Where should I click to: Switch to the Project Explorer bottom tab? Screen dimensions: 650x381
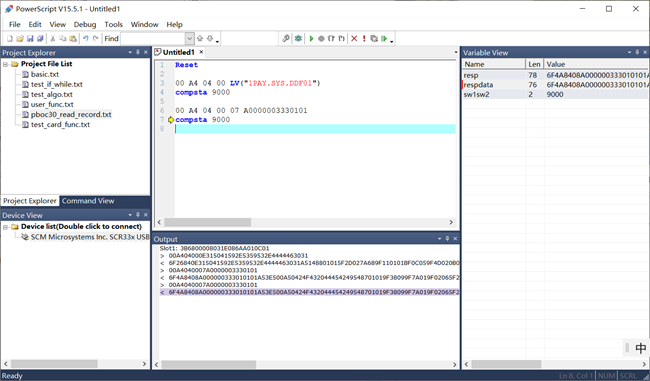(x=30, y=201)
